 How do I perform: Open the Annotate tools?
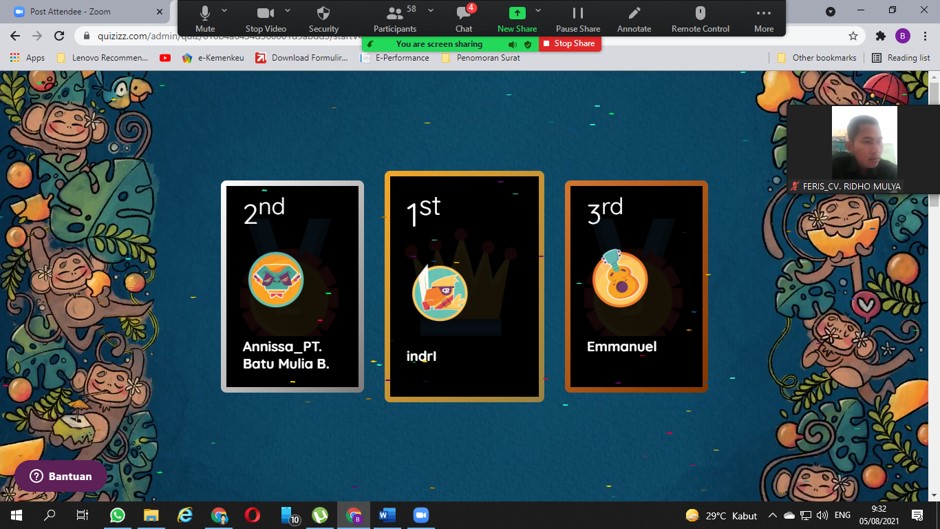click(634, 18)
